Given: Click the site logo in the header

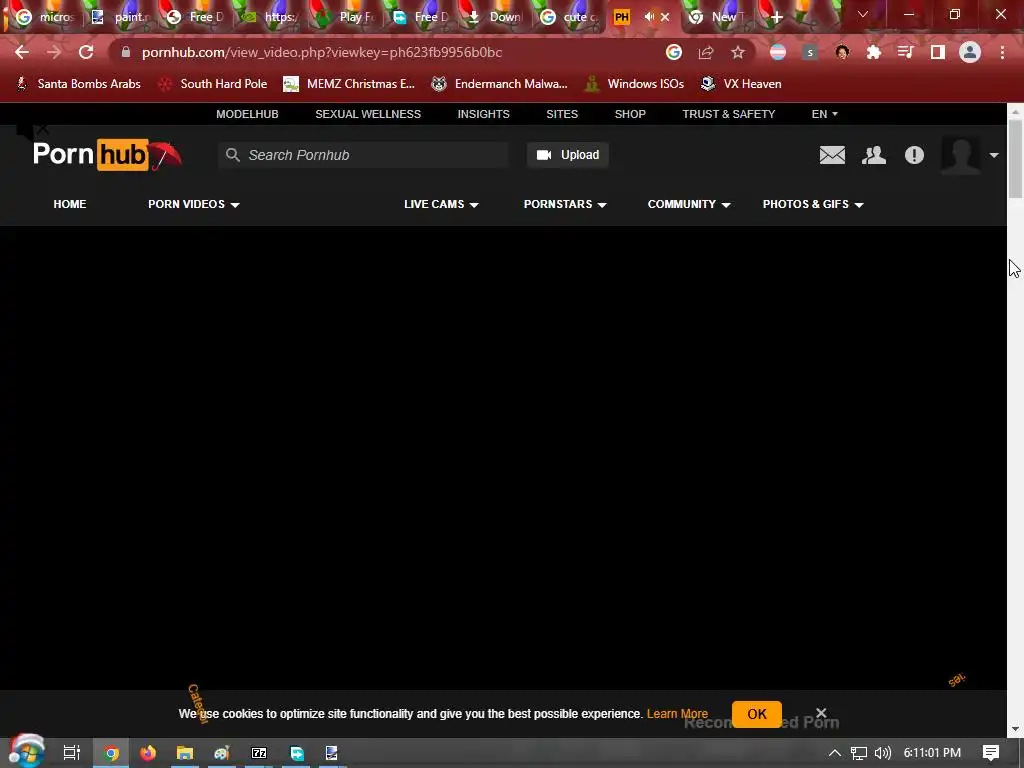Looking at the screenshot, I should pyautogui.click(x=108, y=155).
